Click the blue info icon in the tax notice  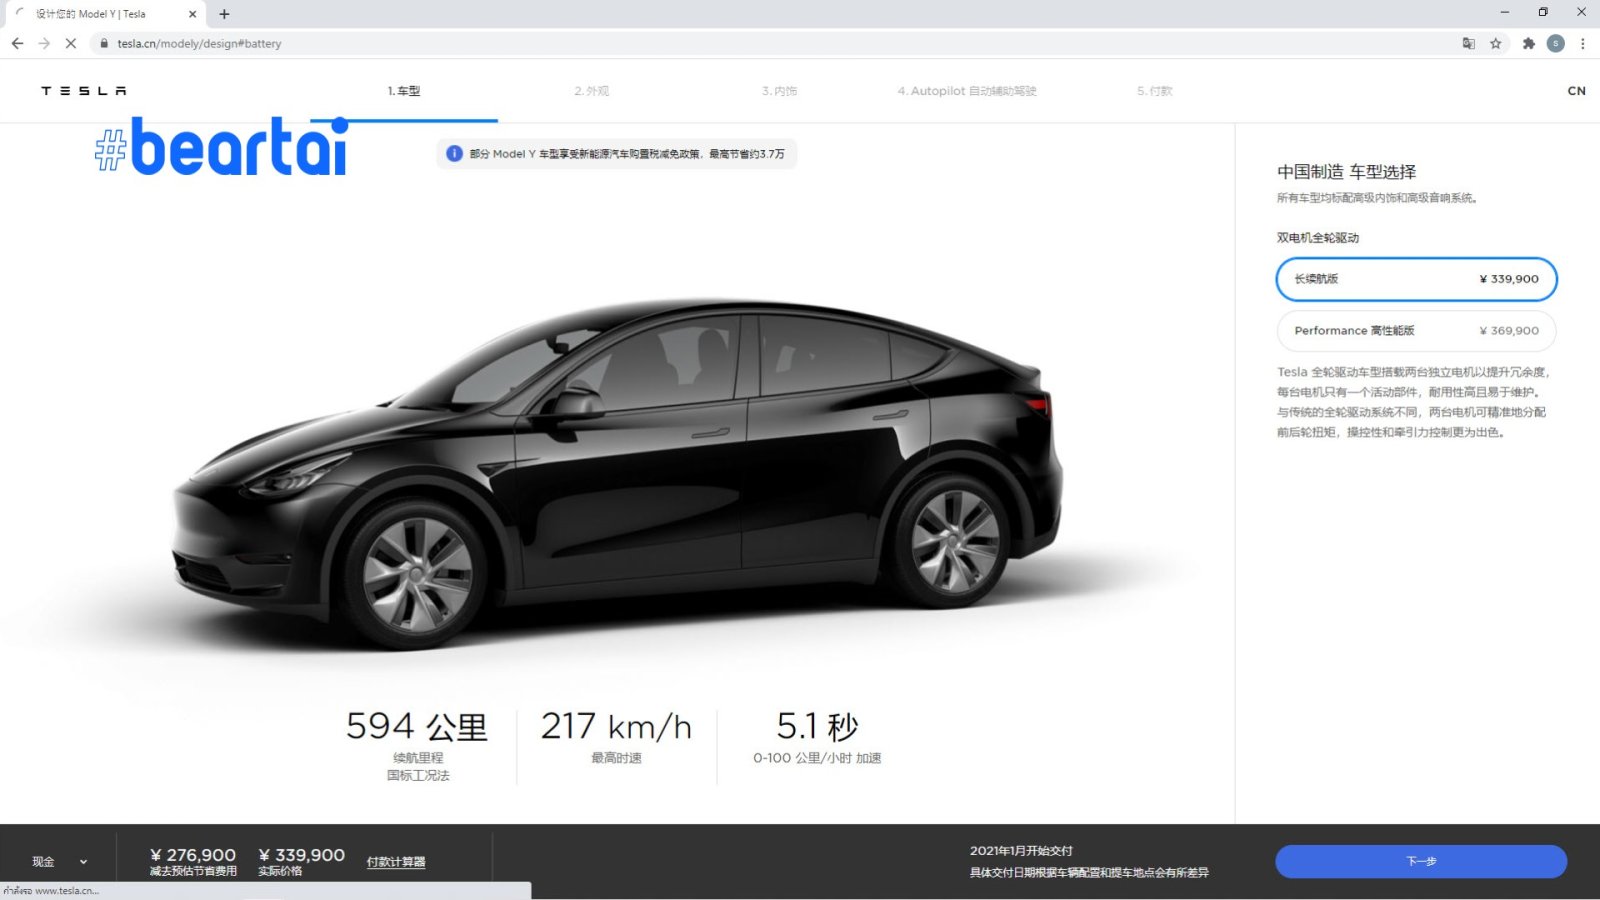(454, 154)
